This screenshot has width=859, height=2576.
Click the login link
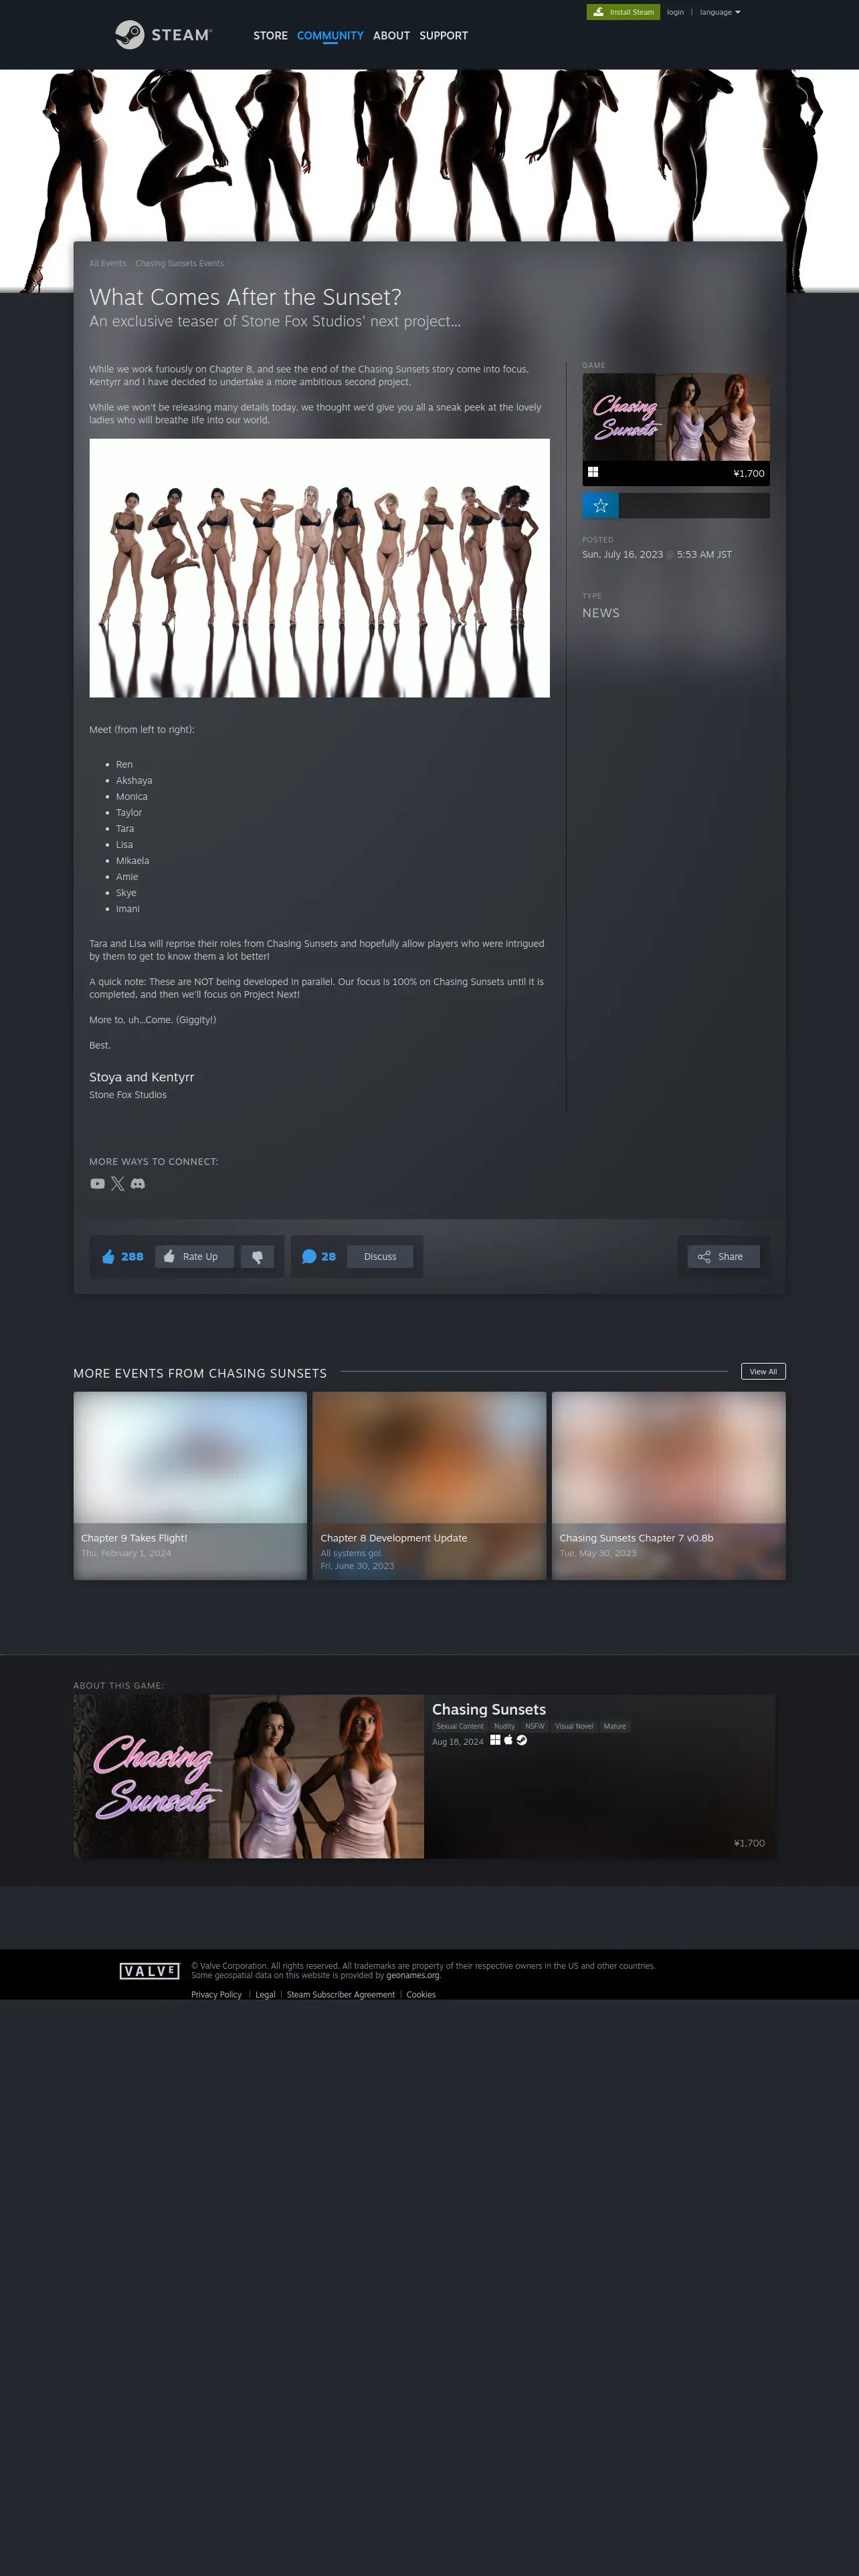(675, 12)
